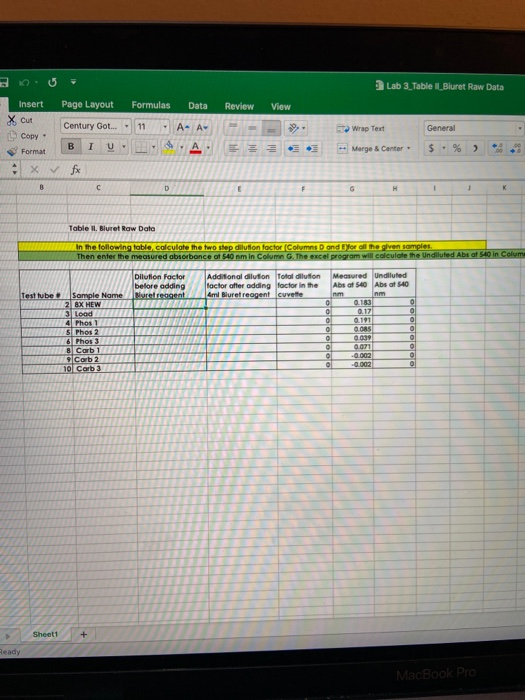525x700 pixels.
Task: Open the Formulas tab
Action: click(x=151, y=105)
